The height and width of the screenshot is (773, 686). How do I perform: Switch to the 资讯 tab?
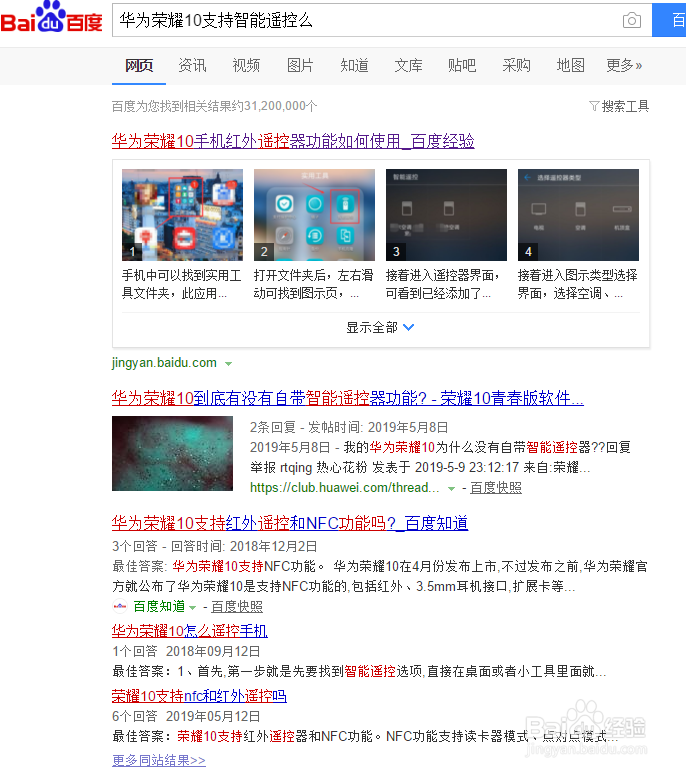(x=192, y=66)
